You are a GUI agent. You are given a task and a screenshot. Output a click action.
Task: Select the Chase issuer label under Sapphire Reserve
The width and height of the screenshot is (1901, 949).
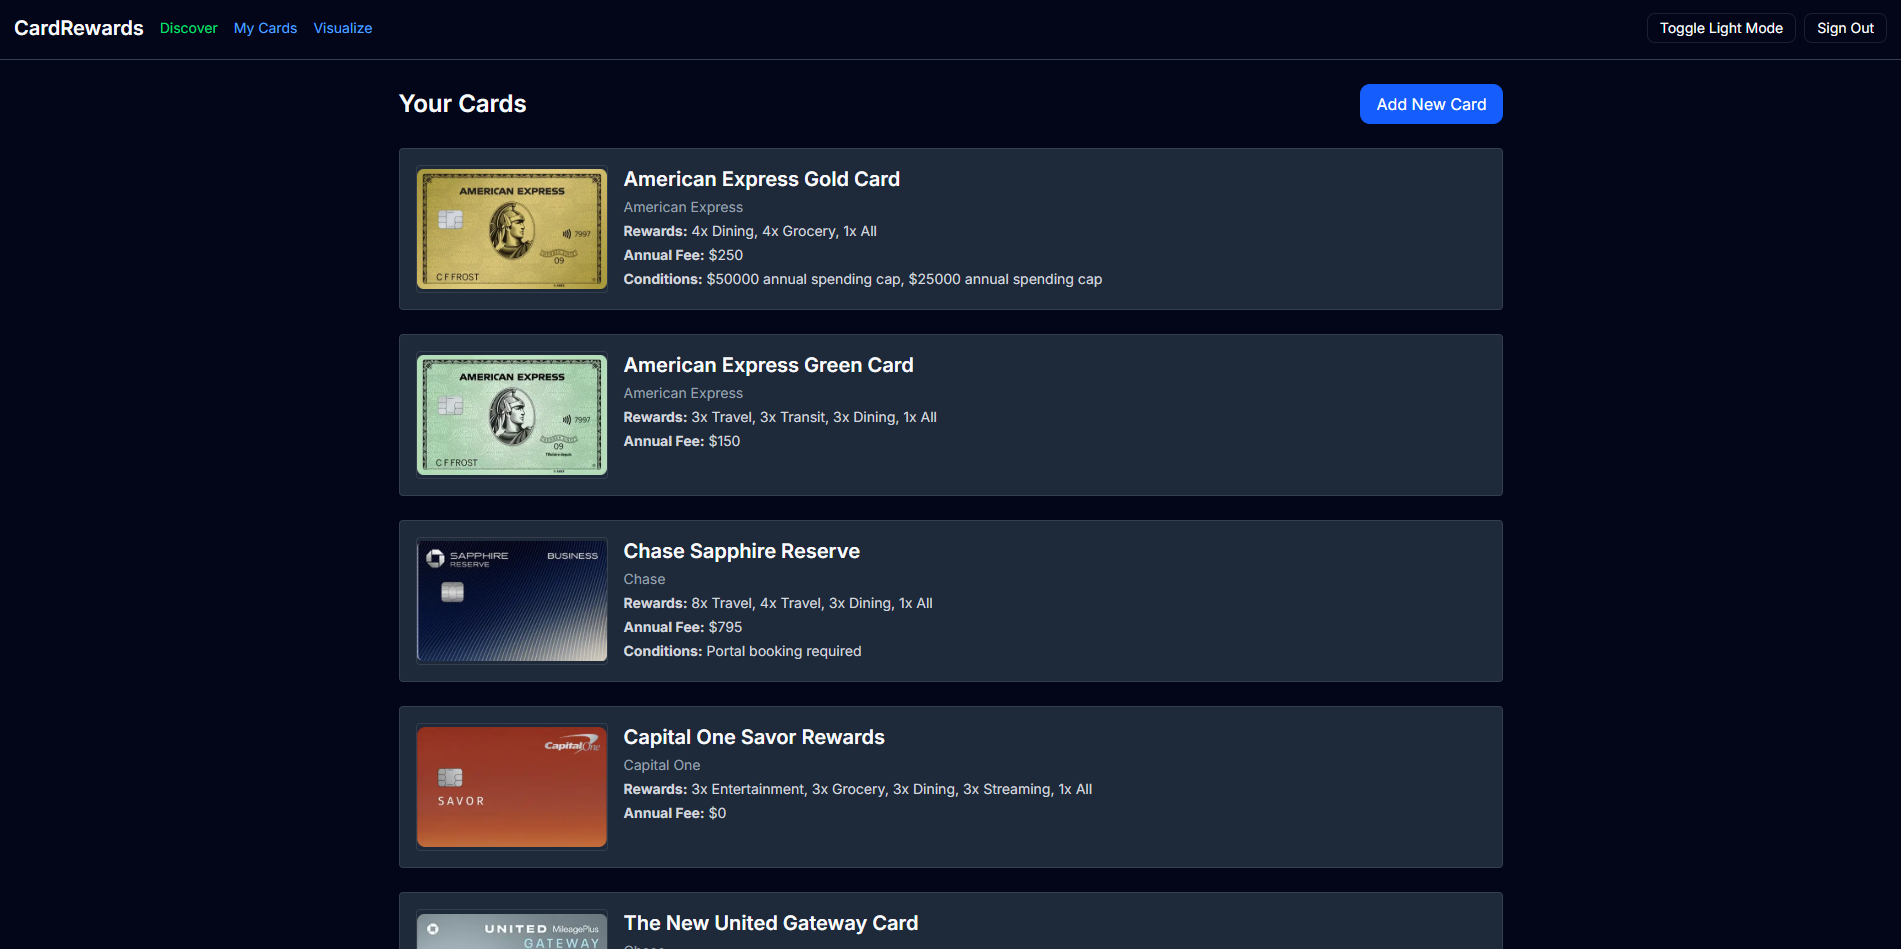coord(644,579)
